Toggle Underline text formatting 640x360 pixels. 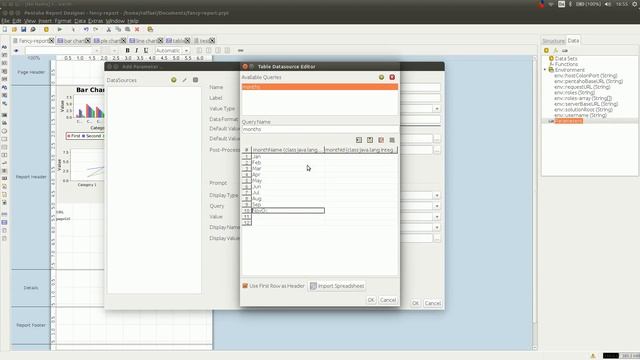click(146, 51)
